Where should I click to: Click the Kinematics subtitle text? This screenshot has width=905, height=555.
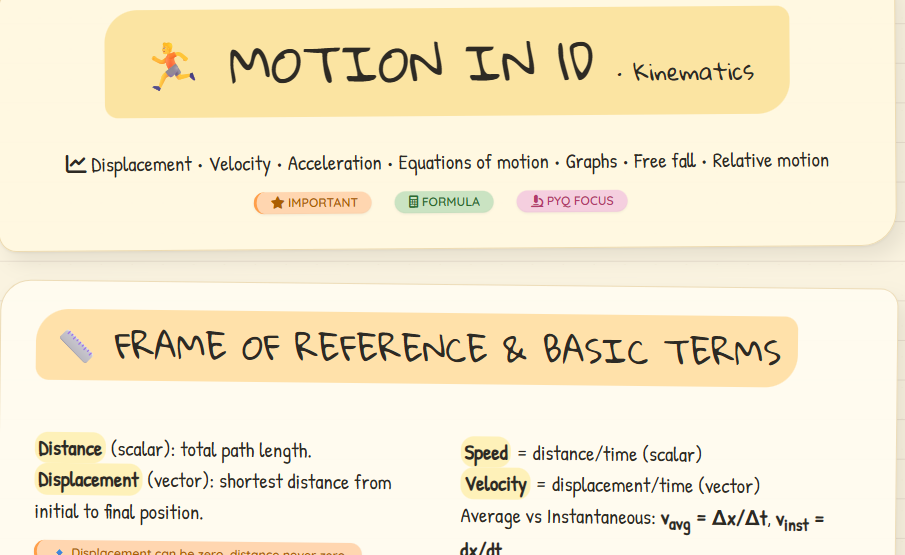point(693,72)
